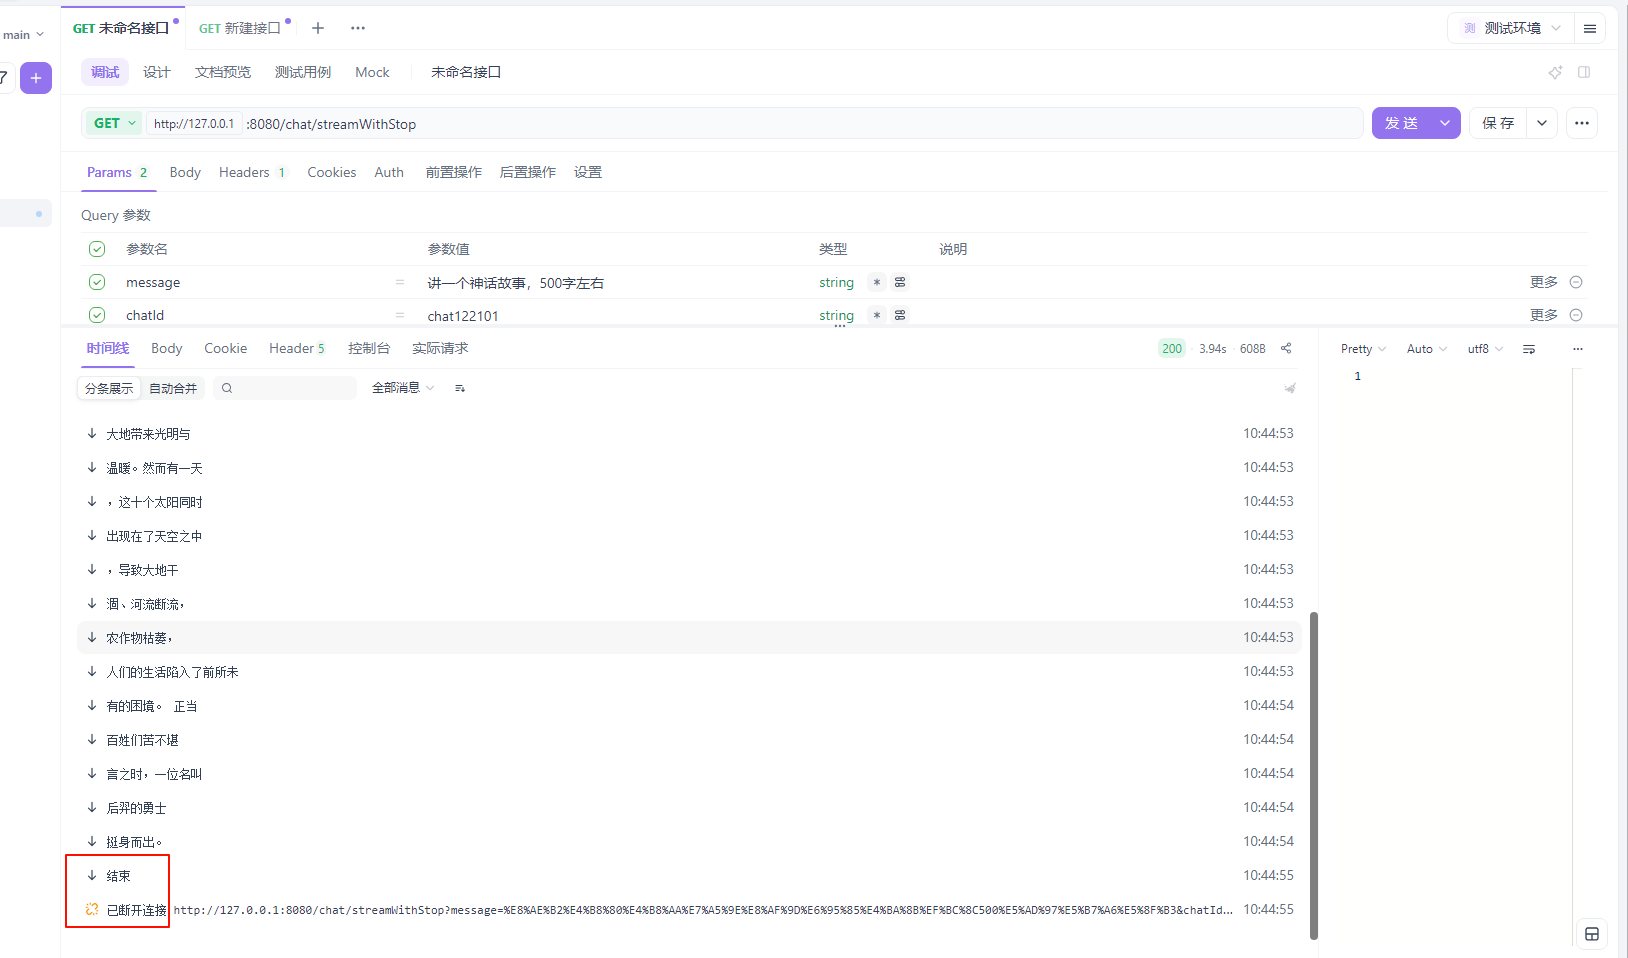Click the purple plus button in sidebar
This screenshot has height=958, width=1628.
click(x=36, y=78)
